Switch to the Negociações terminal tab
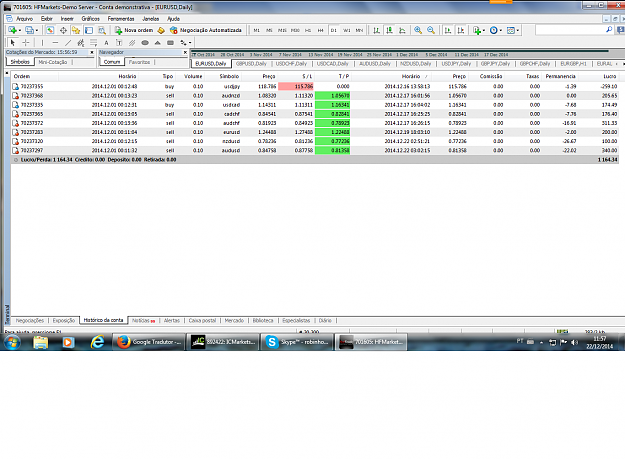This screenshot has height=459, width=625. [x=29, y=320]
